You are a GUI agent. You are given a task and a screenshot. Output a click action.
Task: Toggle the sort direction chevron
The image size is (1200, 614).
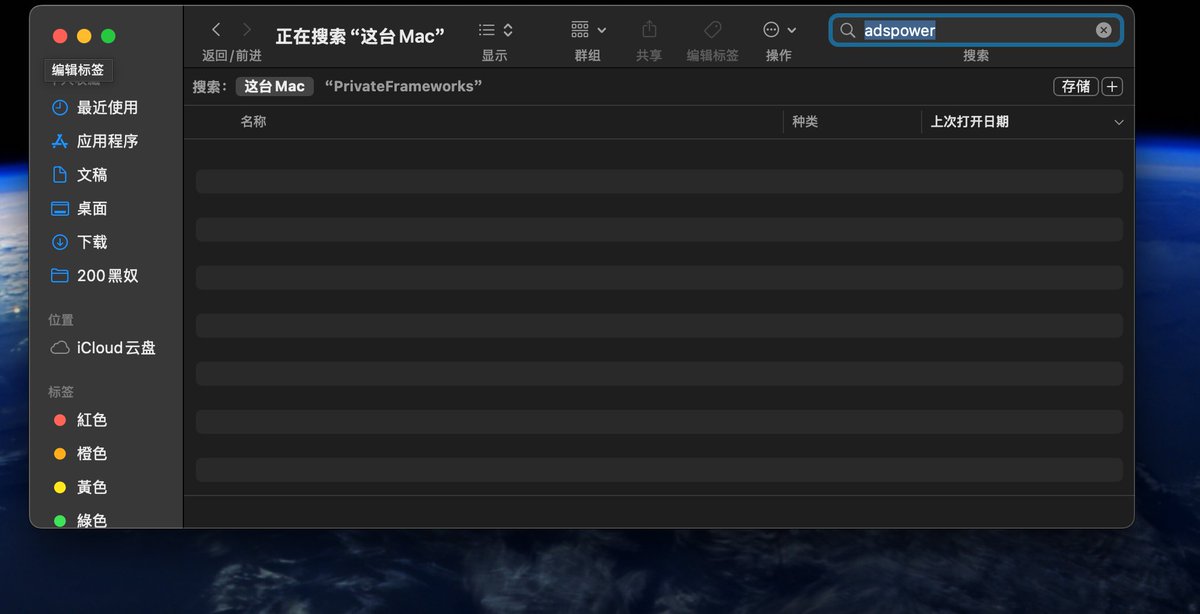(1118, 122)
